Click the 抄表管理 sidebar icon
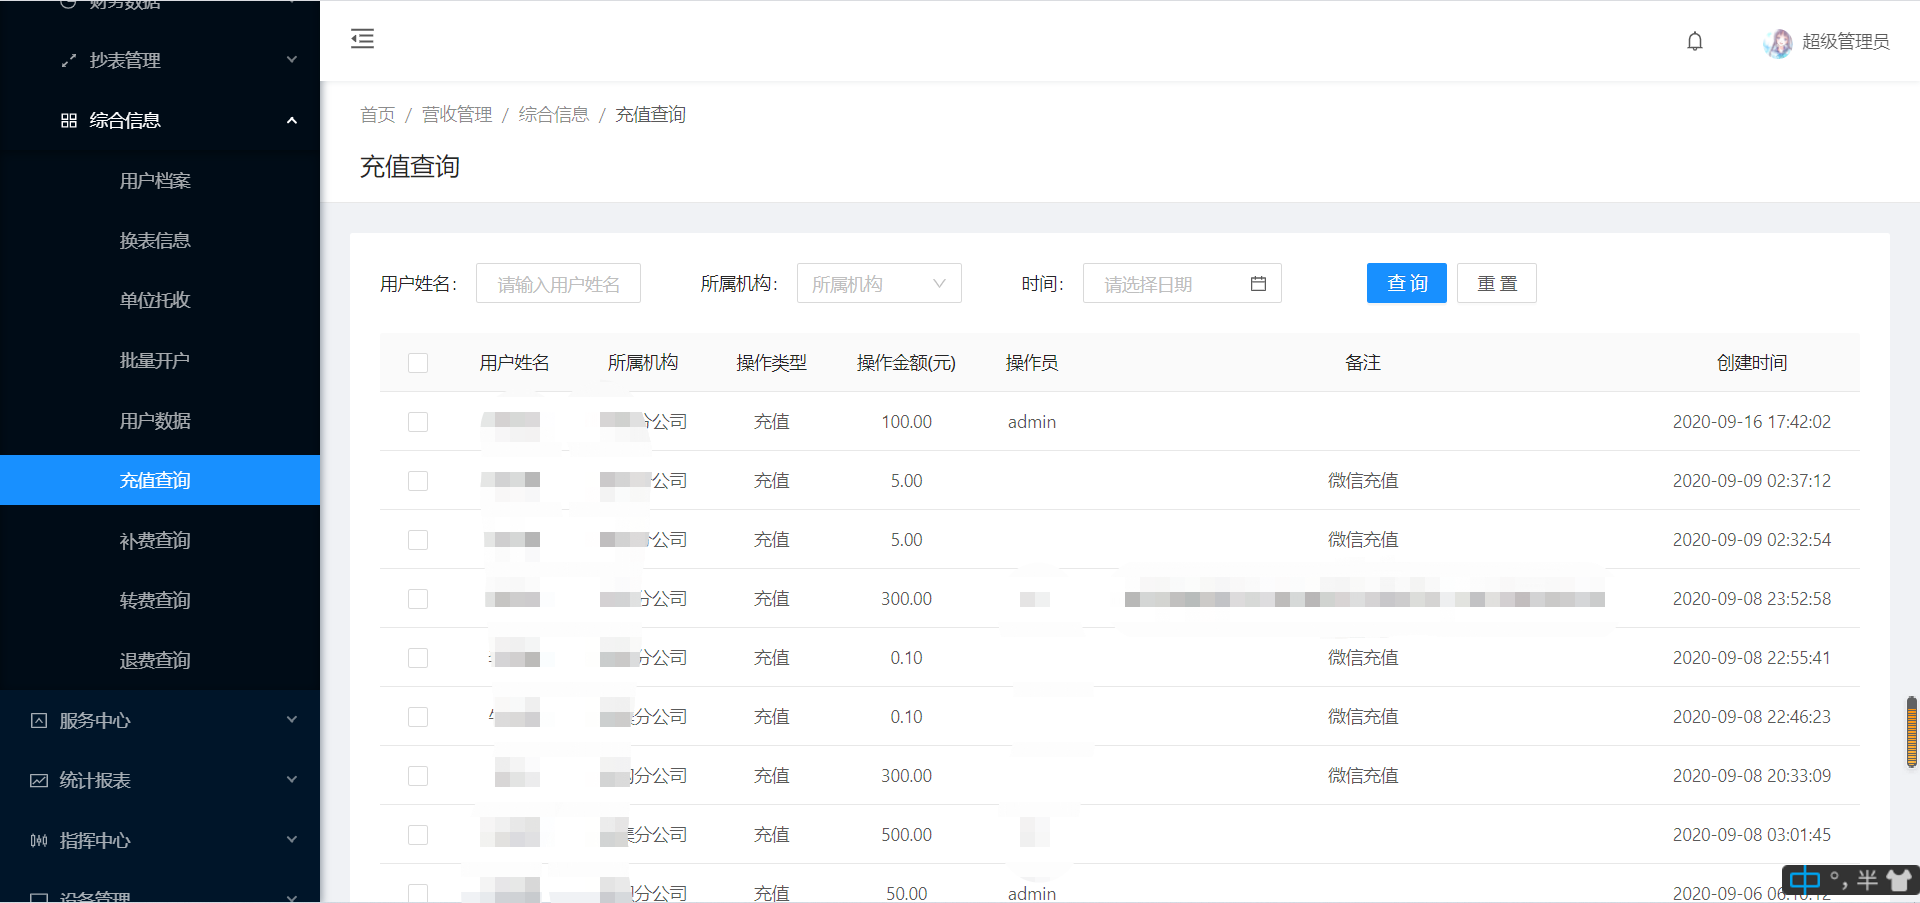Image resolution: width=1920 pixels, height=903 pixels. click(68, 61)
